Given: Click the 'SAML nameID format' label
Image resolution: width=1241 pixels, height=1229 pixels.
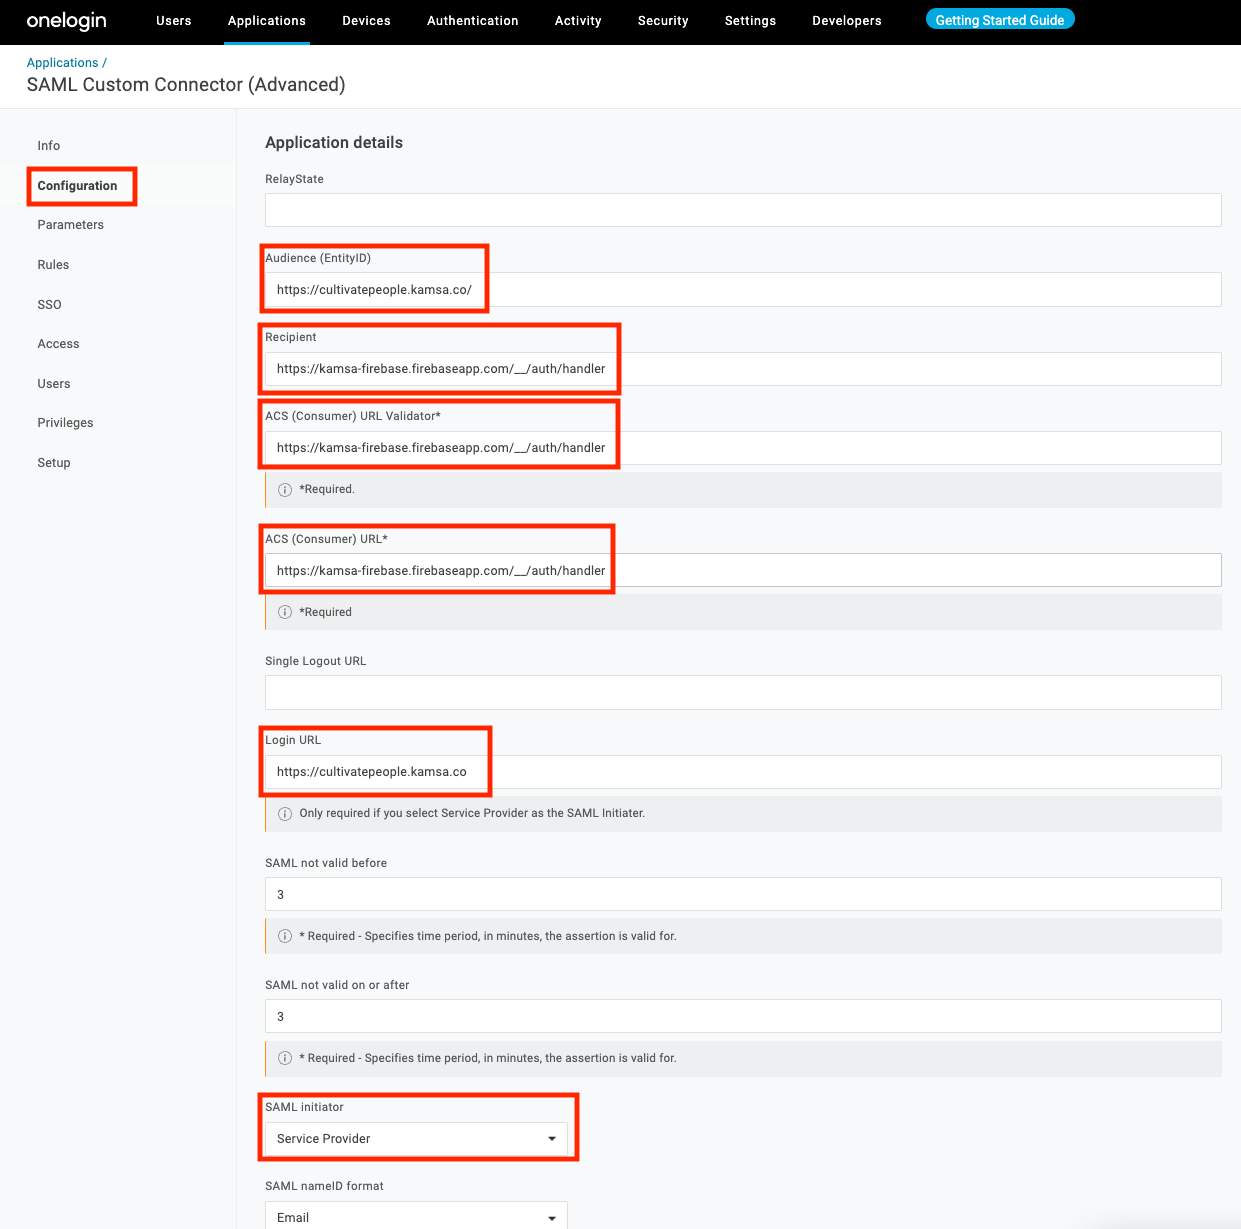Looking at the screenshot, I should point(324,1186).
